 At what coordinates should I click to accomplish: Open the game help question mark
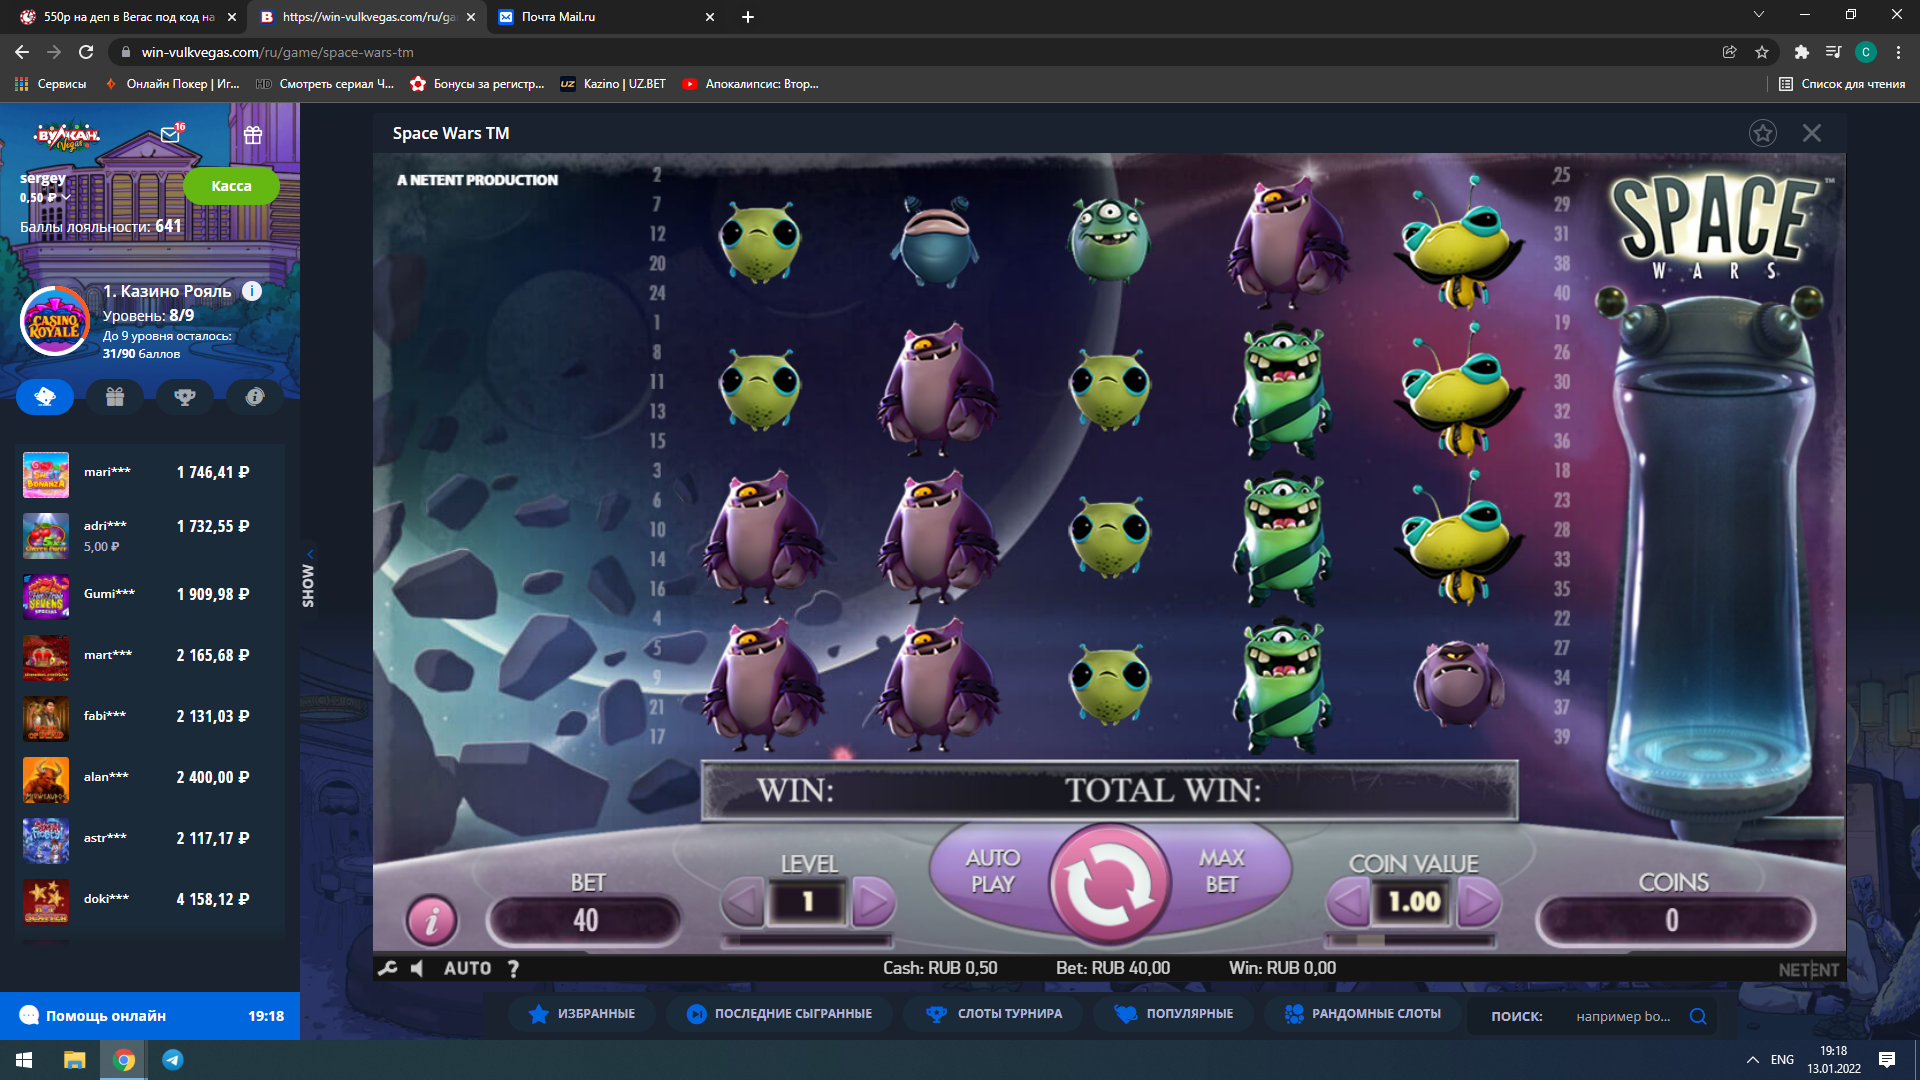click(513, 968)
